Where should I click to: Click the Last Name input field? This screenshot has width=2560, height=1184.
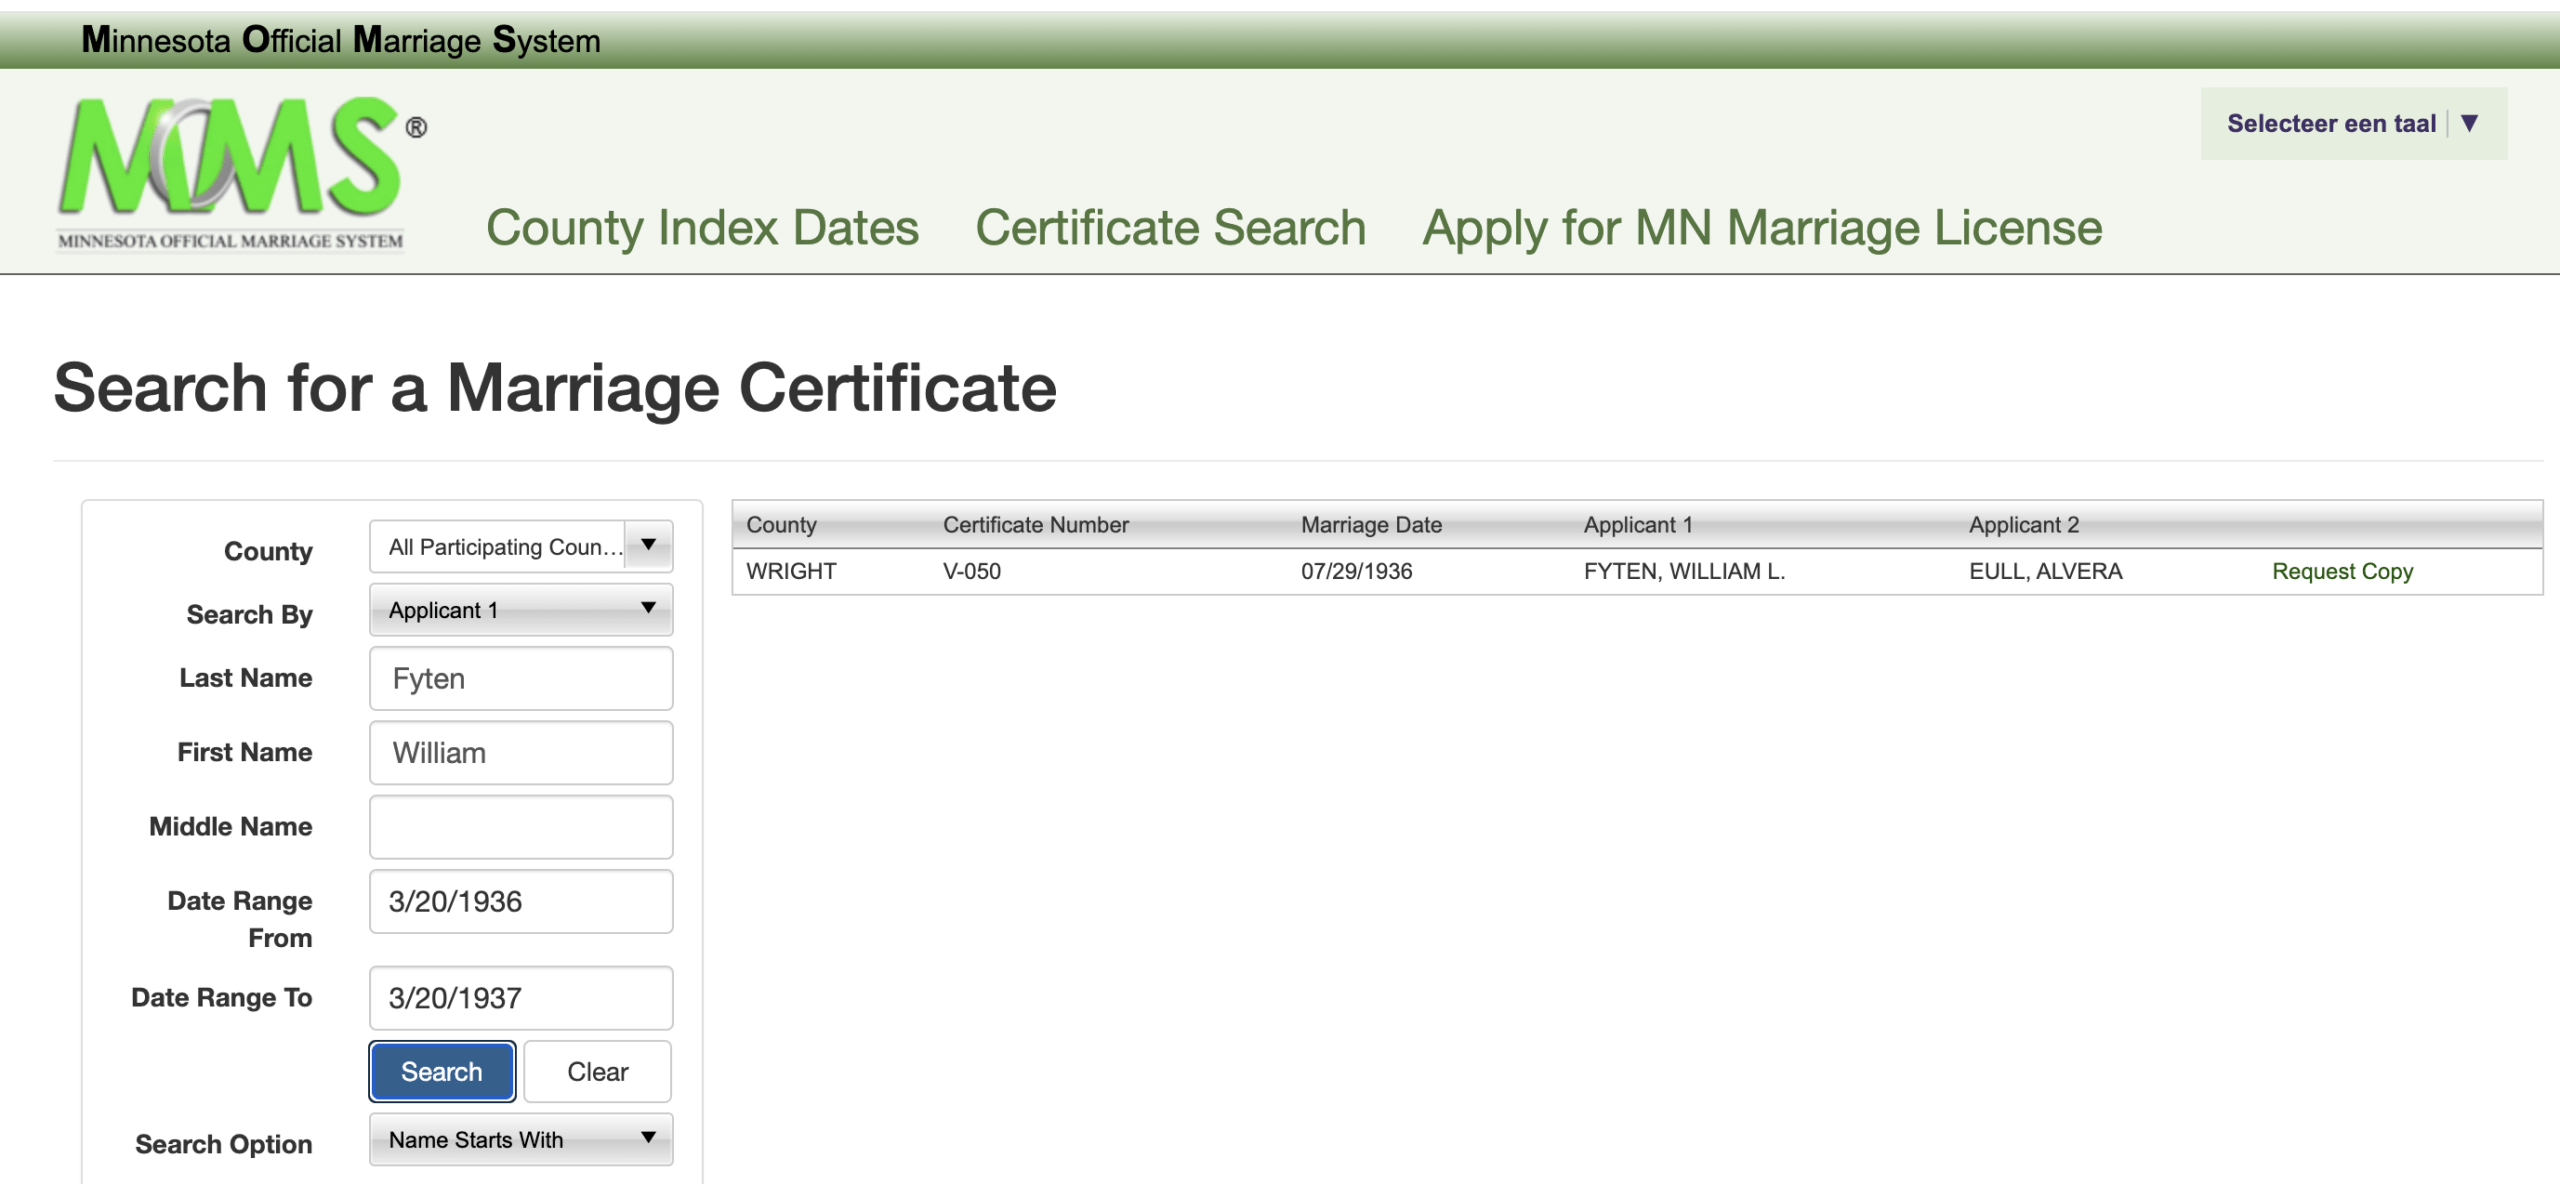[520, 679]
